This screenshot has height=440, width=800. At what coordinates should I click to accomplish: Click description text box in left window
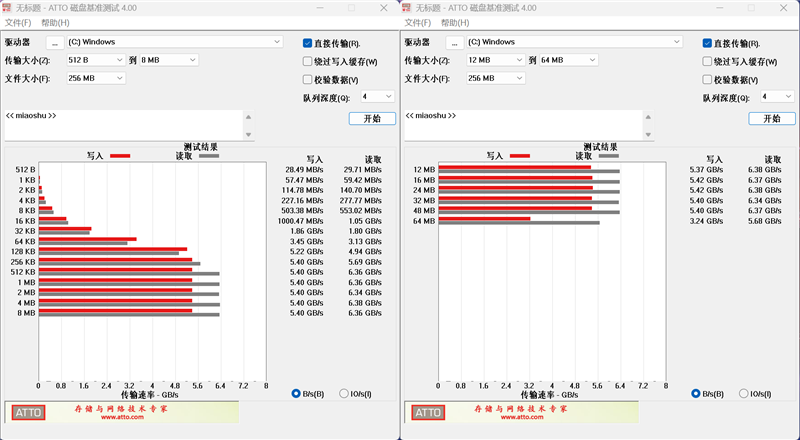(124, 125)
